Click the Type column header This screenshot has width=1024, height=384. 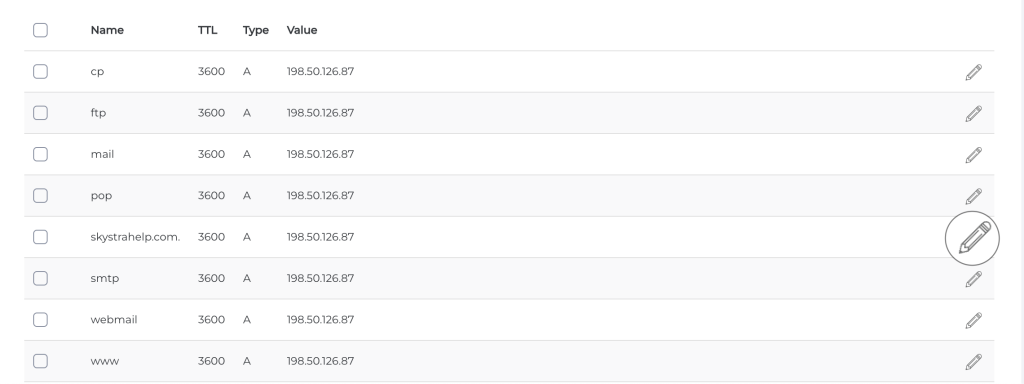tap(256, 31)
